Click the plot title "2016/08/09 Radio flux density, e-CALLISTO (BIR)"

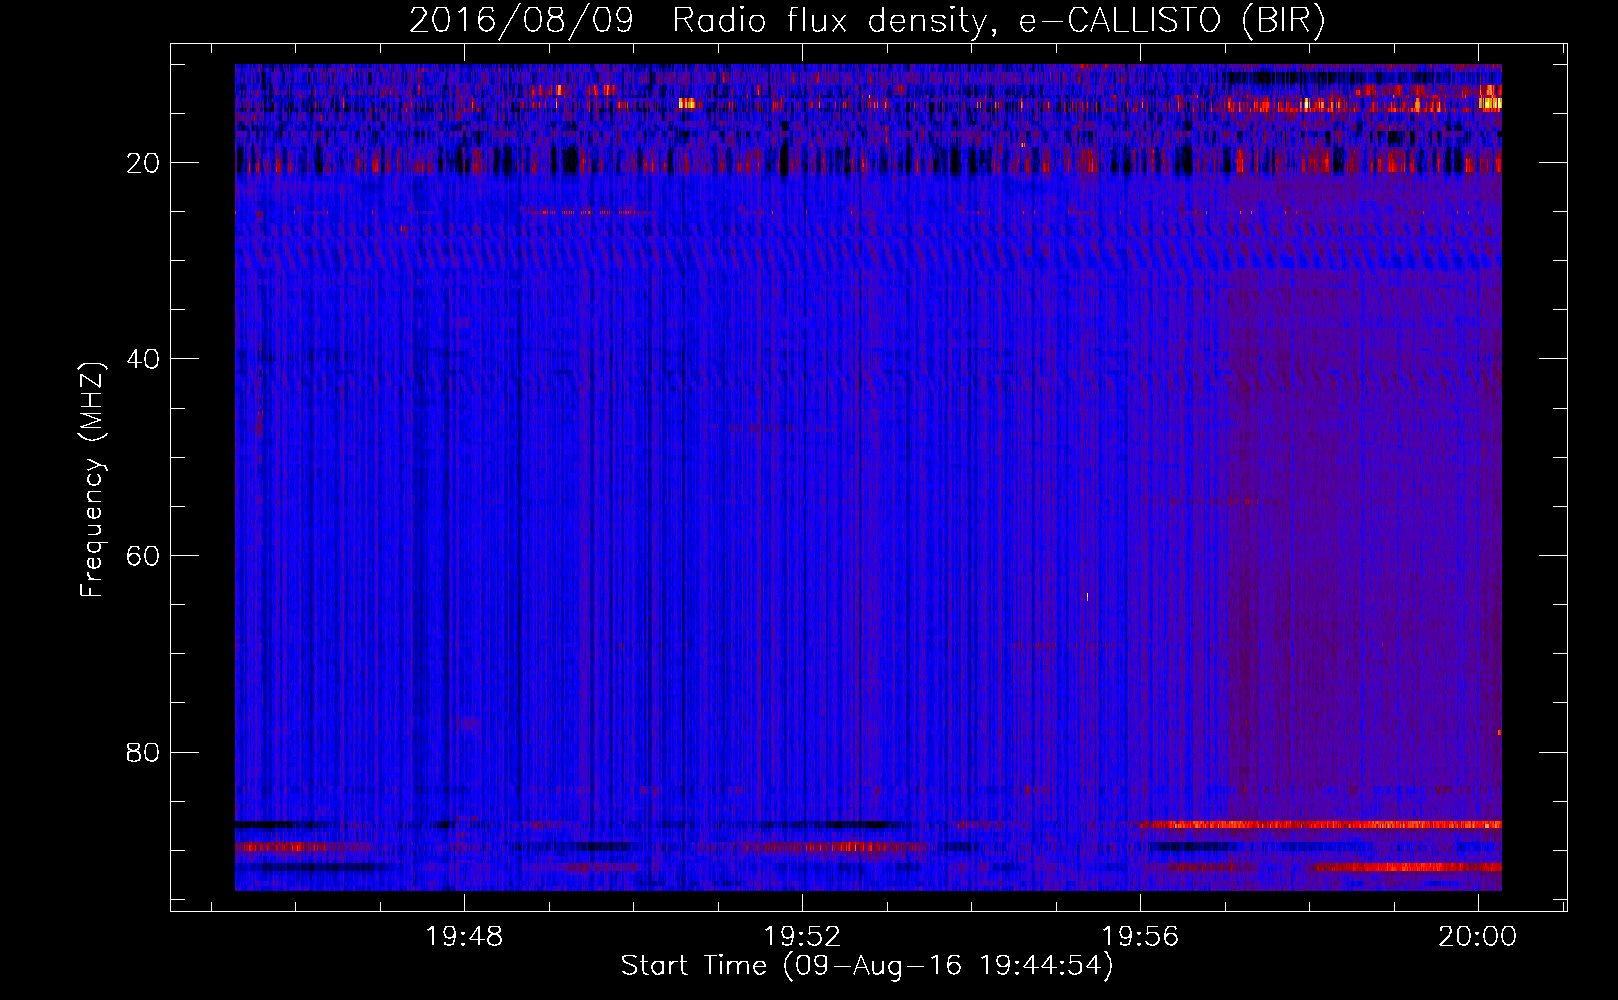click(867, 21)
